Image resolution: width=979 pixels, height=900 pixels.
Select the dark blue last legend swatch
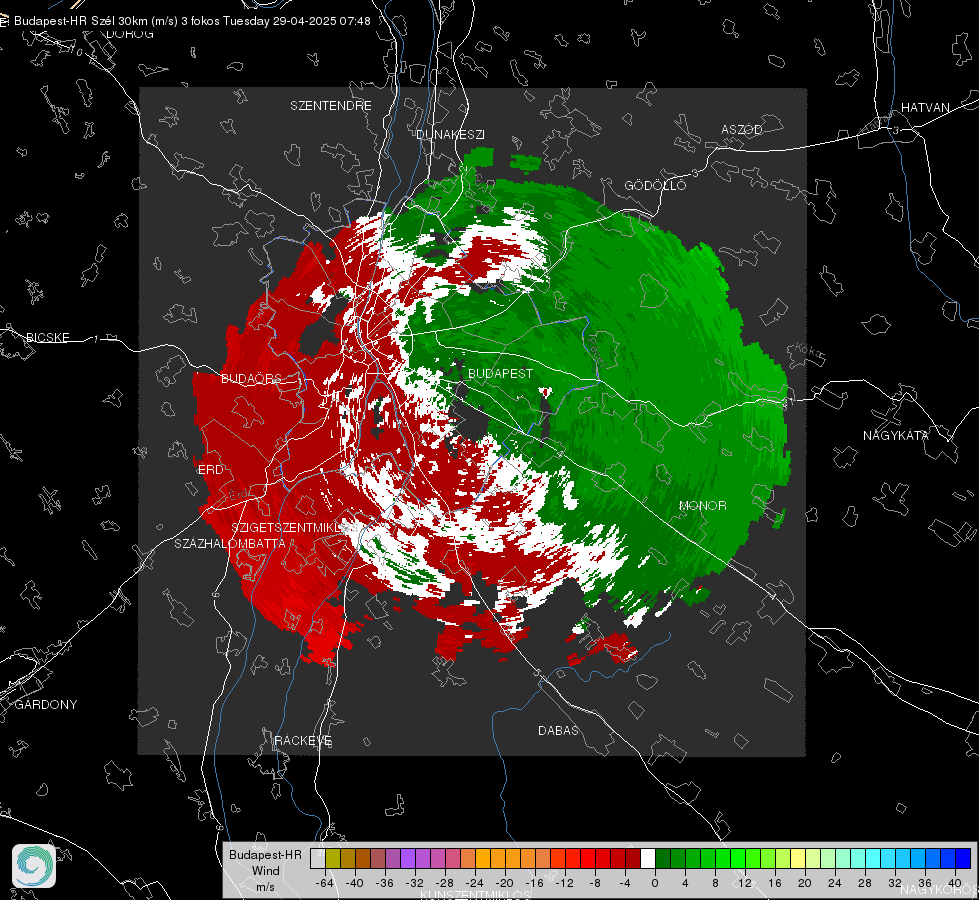click(963, 858)
